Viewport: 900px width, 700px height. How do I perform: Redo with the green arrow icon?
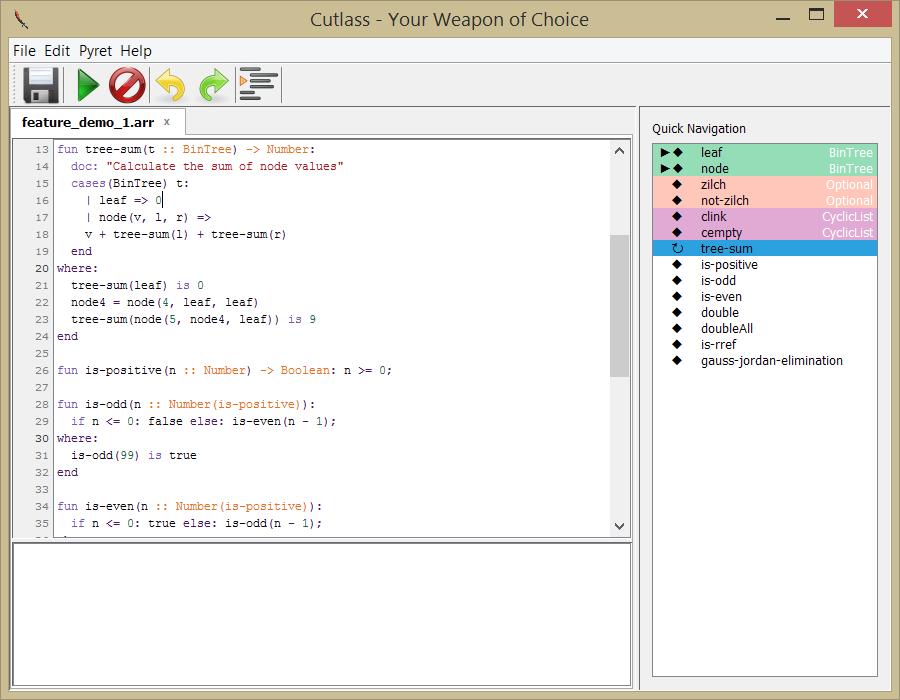coord(214,85)
